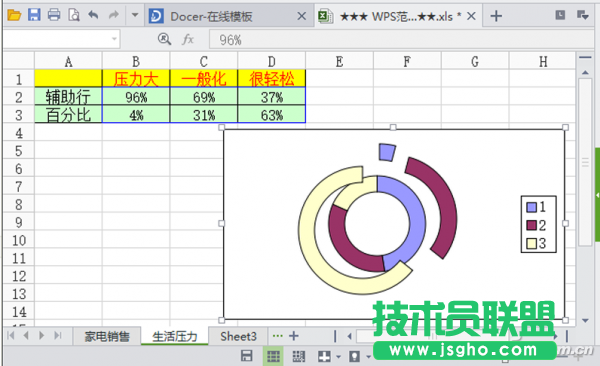
Task: Go to the next sheet arrow
Action: pyautogui.click(x=41, y=336)
